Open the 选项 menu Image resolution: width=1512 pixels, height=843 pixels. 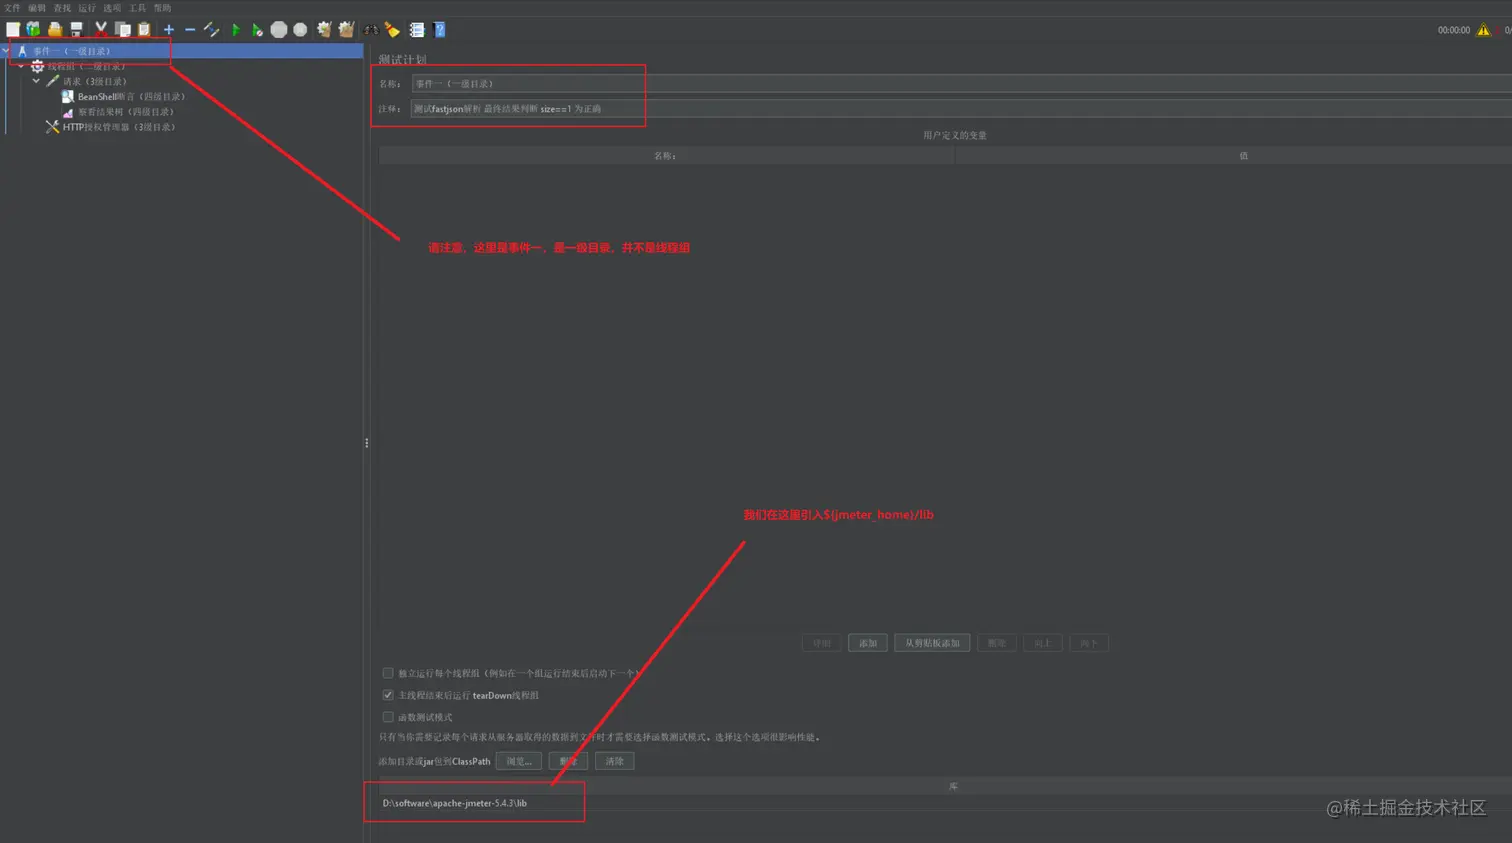click(x=112, y=8)
